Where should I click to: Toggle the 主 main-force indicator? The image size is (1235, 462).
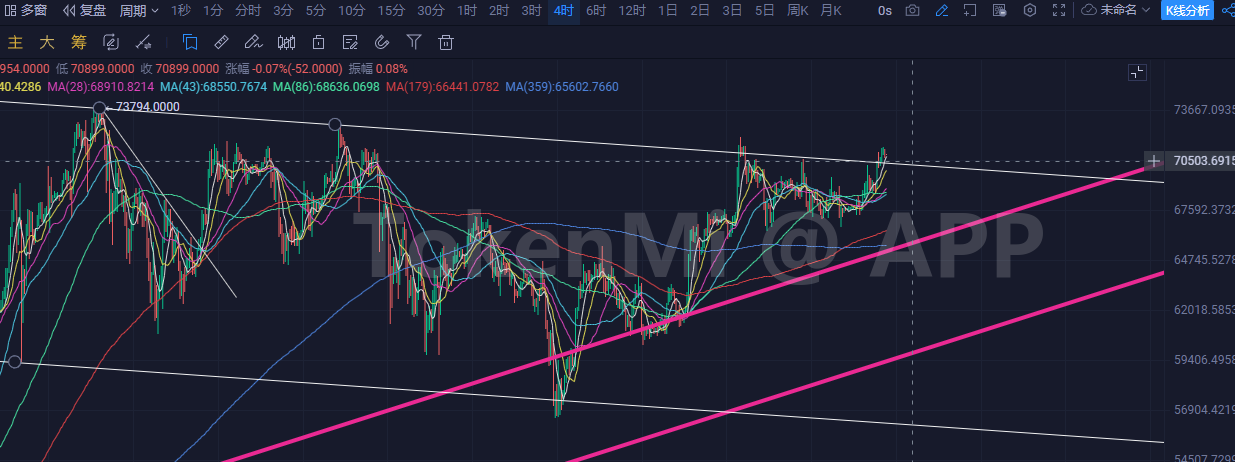(x=15, y=43)
